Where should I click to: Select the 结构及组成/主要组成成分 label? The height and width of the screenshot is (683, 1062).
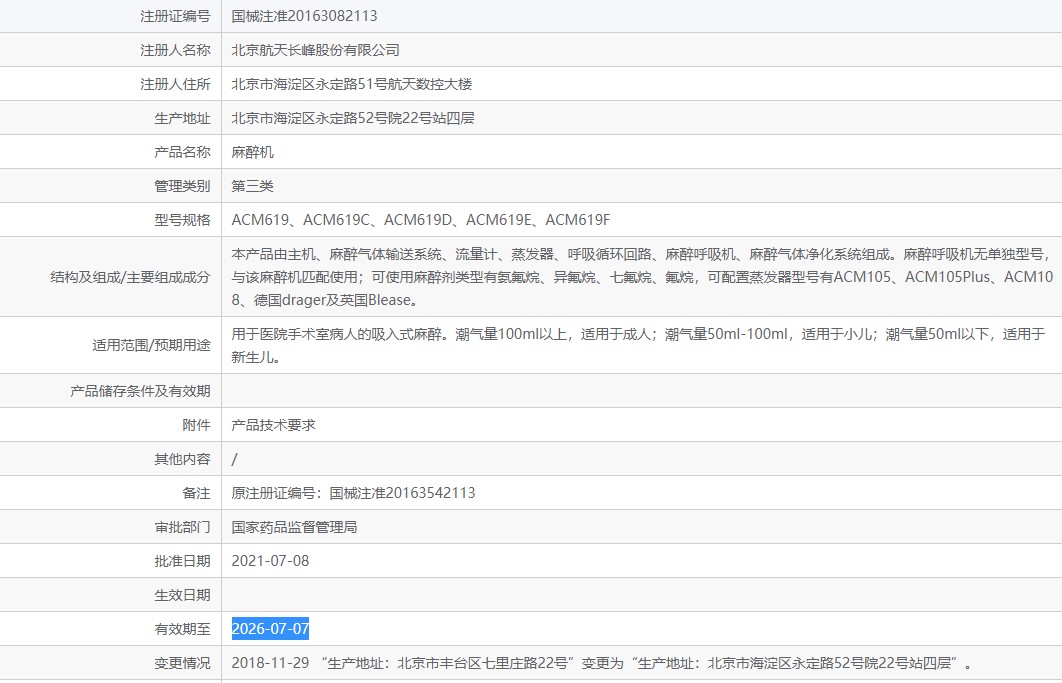click(x=130, y=277)
